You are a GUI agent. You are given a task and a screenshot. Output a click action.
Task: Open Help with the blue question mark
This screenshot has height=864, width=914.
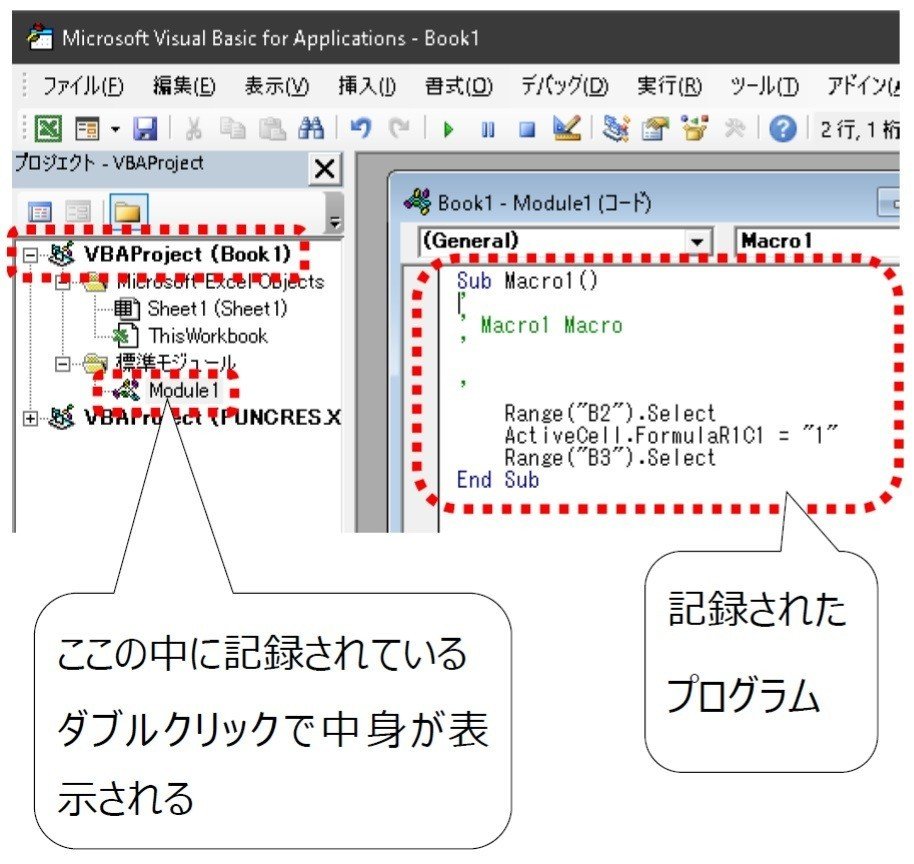pyautogui.click(x=782, y=129)
